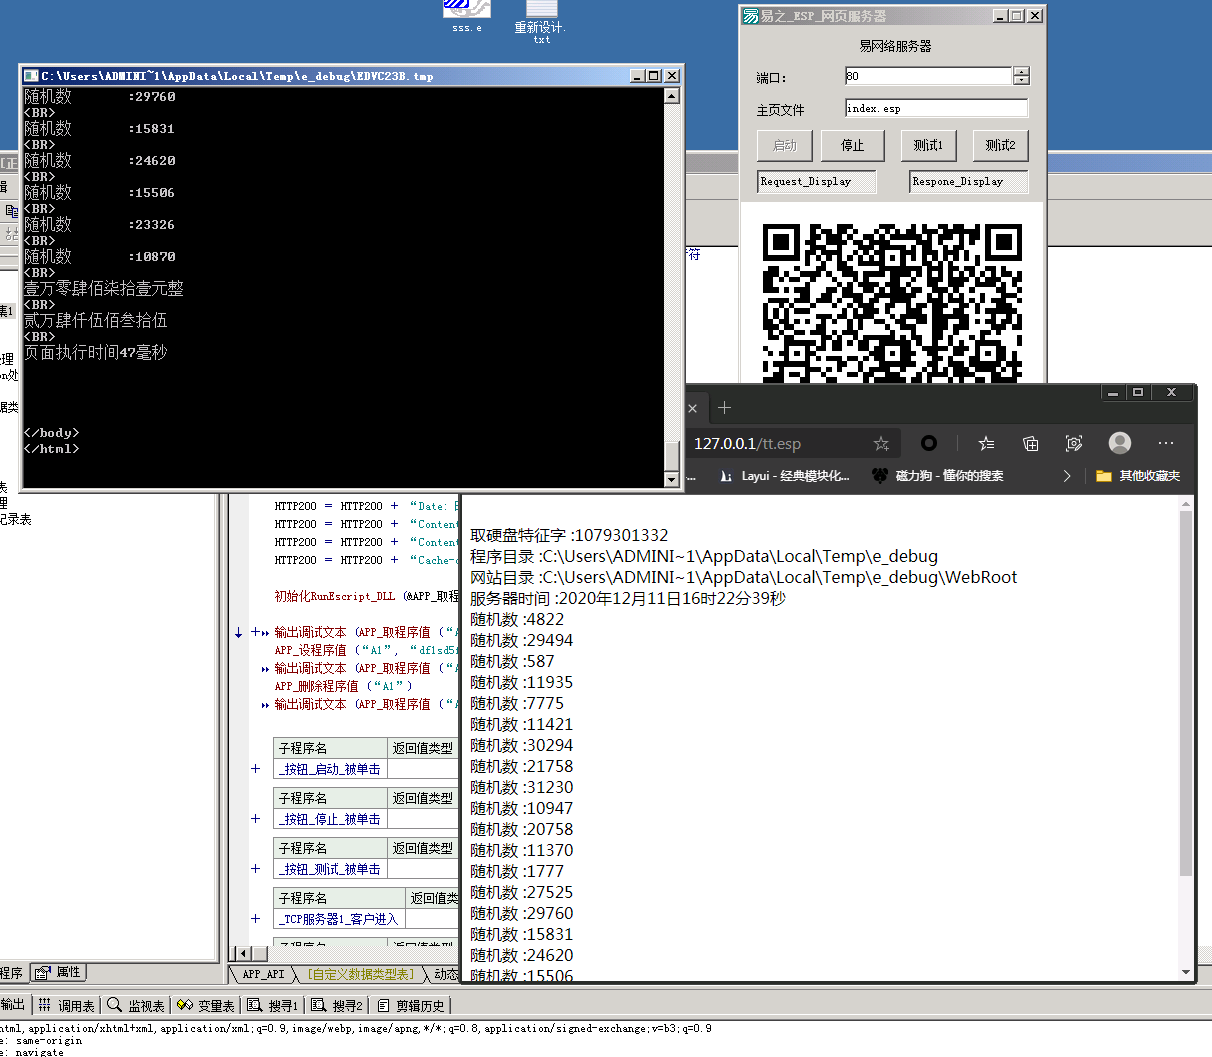The height and width of the screenshot is (1057, 1212).
Task: Click the 随机数 :4822 line in browser page
Action: [517, 619]
